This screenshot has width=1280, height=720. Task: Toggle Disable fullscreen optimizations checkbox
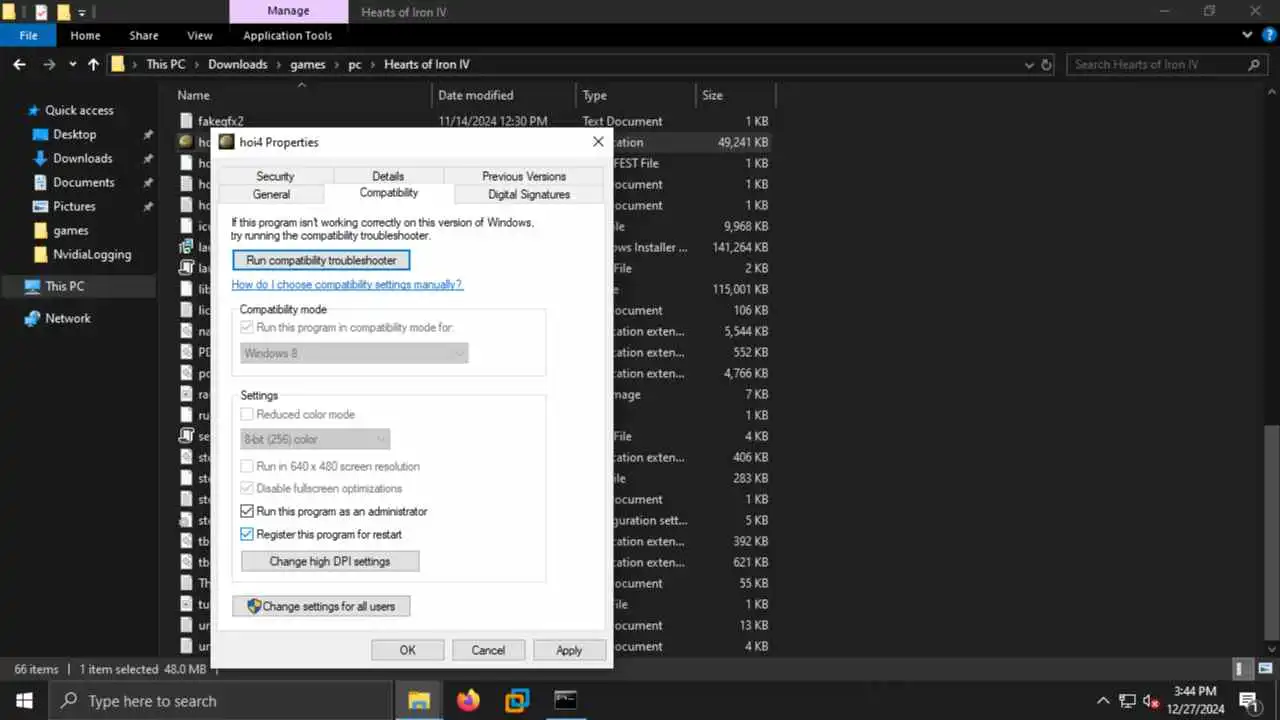click(247, 488)
